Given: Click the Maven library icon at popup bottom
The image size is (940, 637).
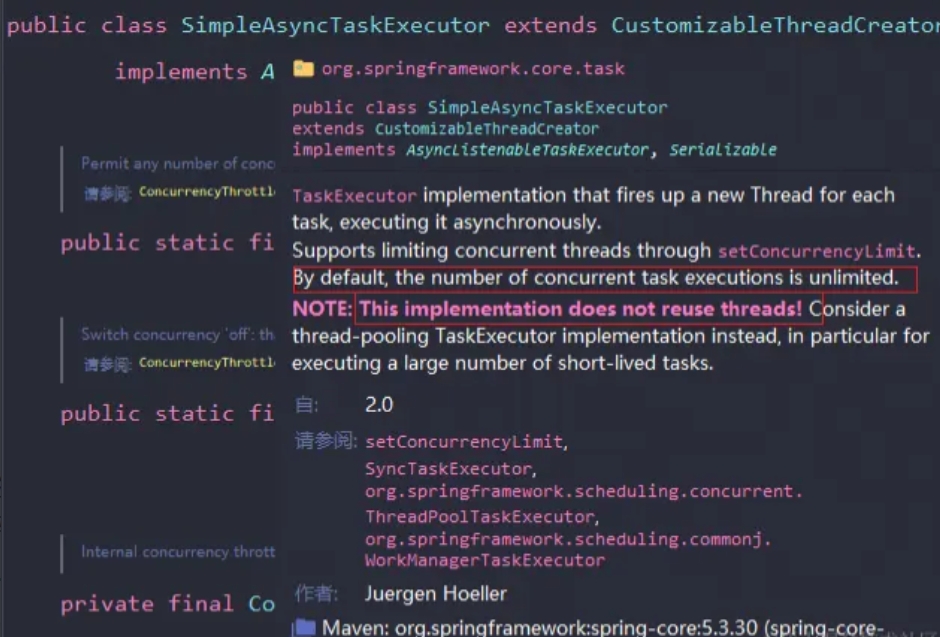Looking at the screenshot, I should coord(305,627).
